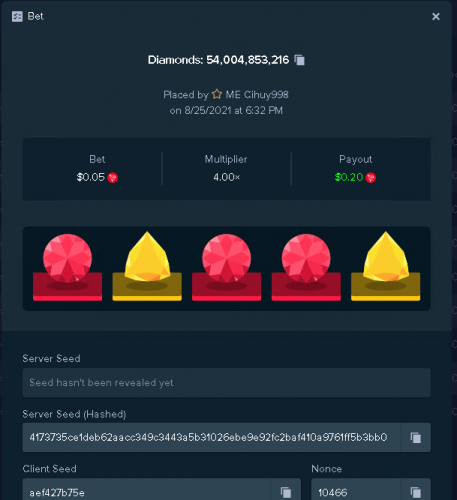Click the star badge beside ME Cihuy998
The width and height of the screenshot is (457, 500).
pos(217,94)
